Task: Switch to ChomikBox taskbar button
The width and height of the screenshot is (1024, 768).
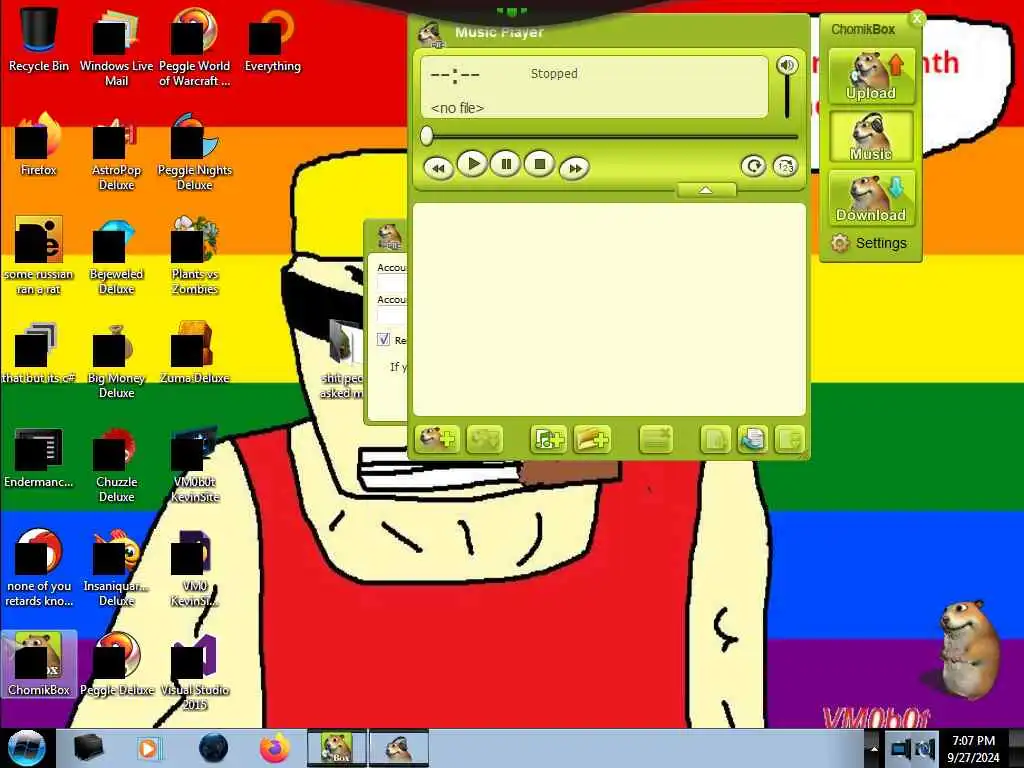Action: click(x=337, y=748)
